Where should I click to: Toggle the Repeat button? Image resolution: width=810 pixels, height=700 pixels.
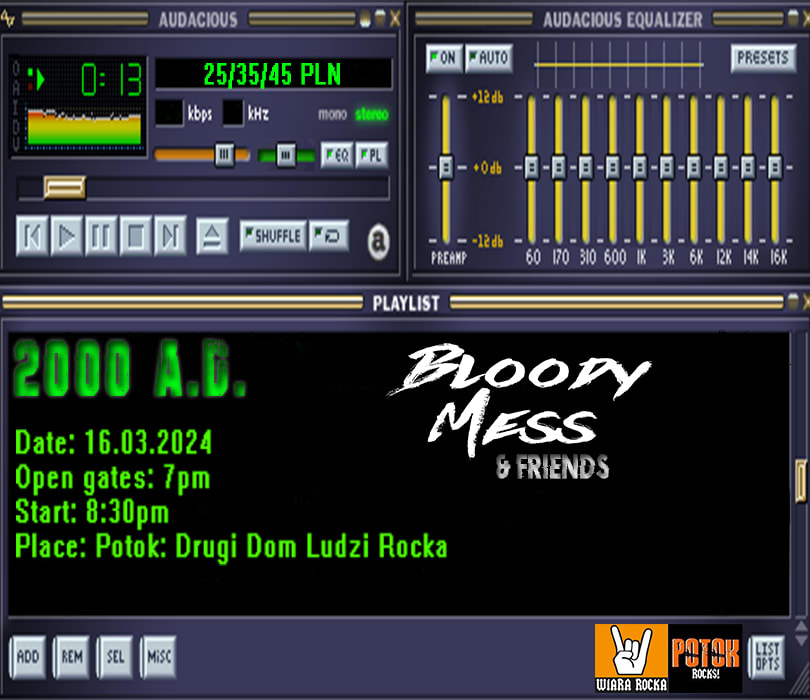coord(329,236)
